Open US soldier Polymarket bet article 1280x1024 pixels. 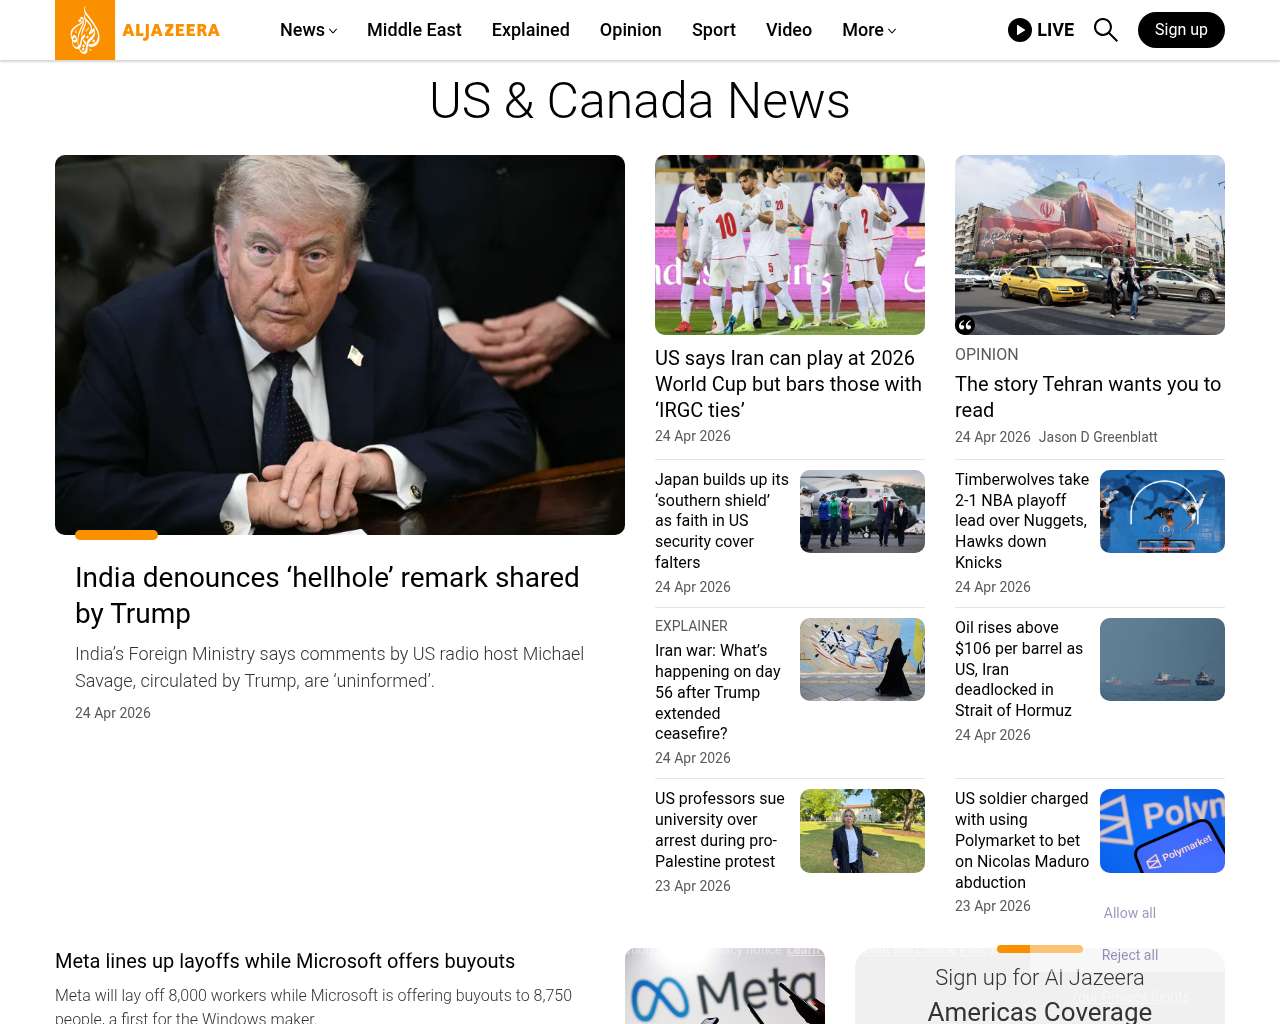1022,840
